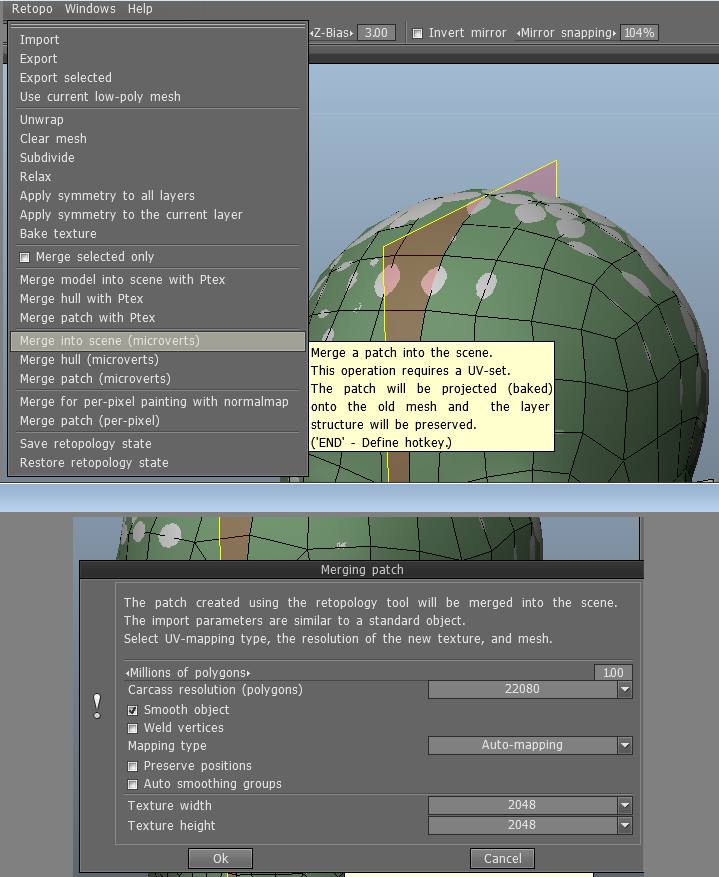
Task: Choose Unwrap menu entry
Action: click(x=41, y=120)
